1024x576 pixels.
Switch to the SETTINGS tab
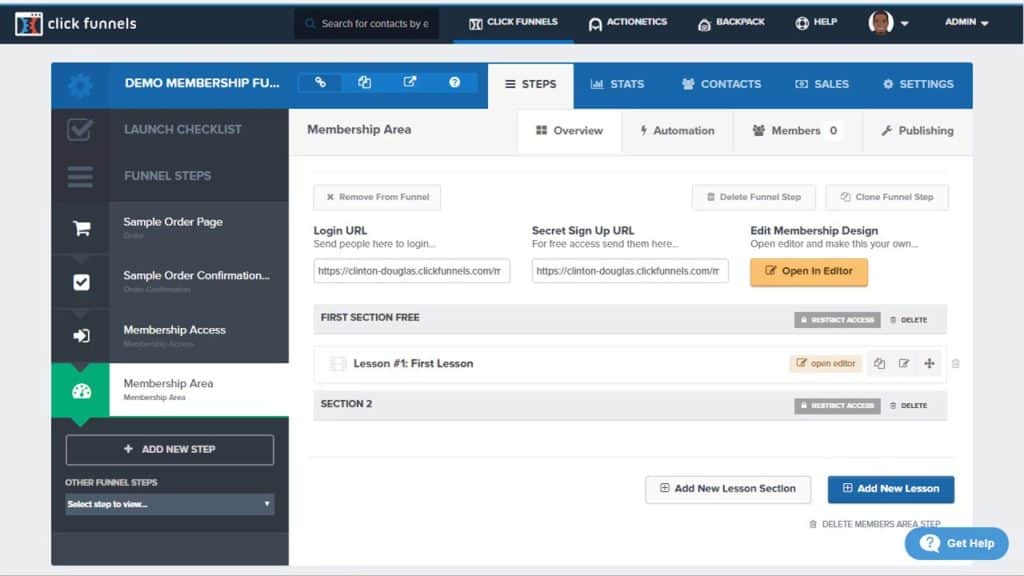(x=918, y=84)
